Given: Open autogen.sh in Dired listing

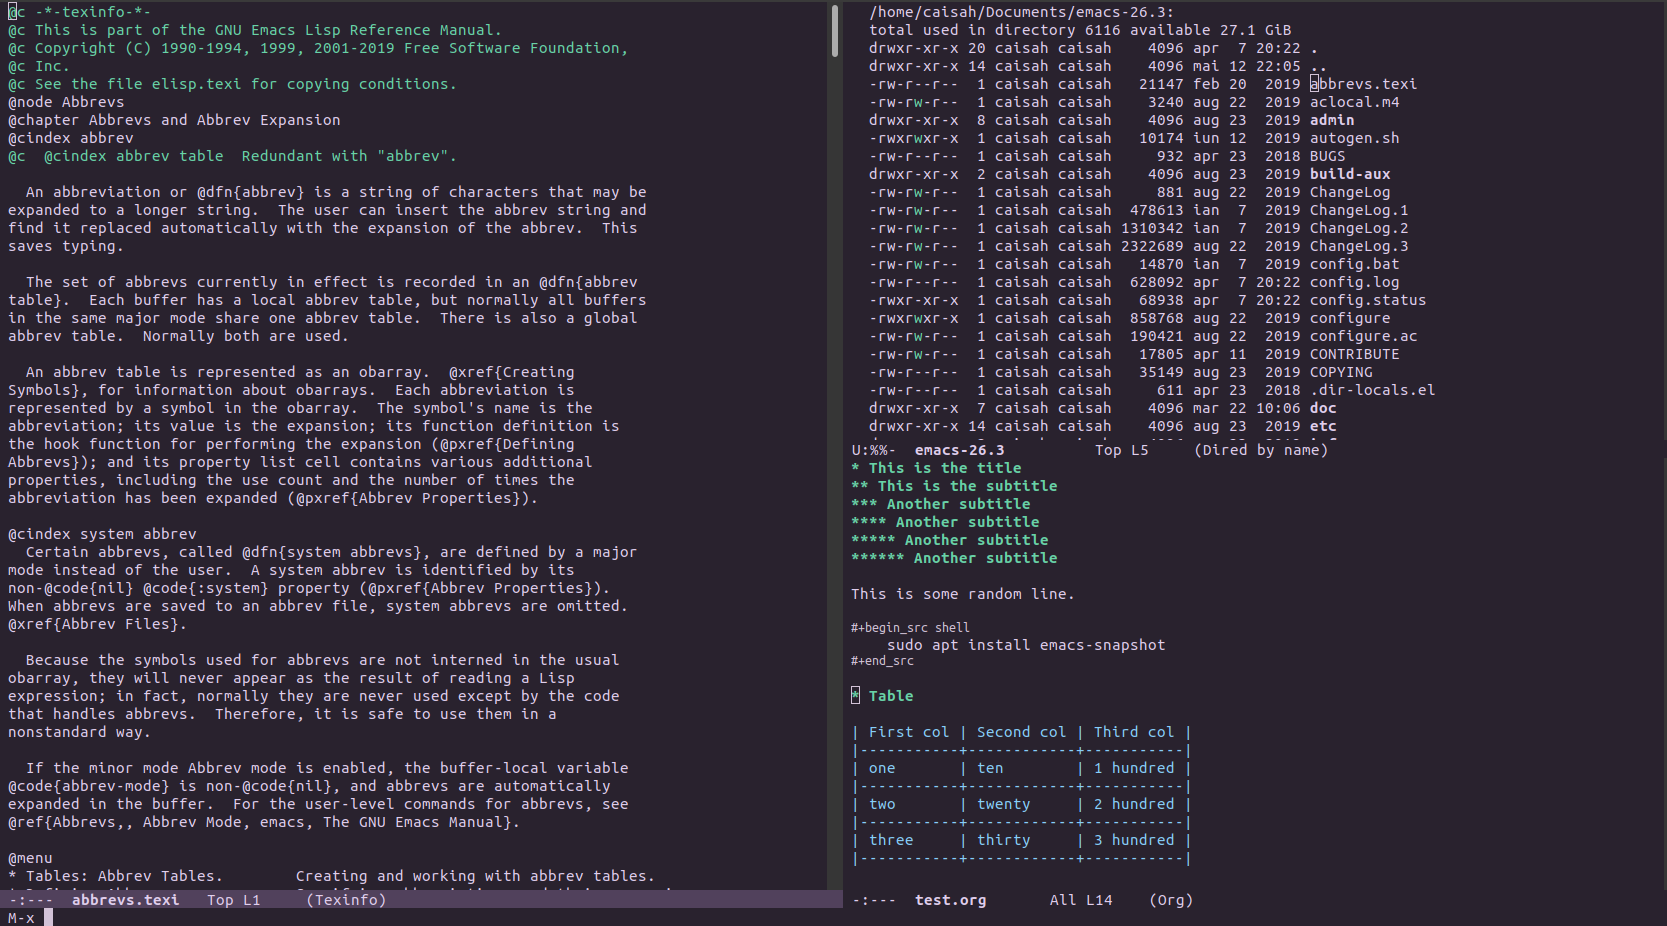Looking at the screenshot, I should [1354, 138].
